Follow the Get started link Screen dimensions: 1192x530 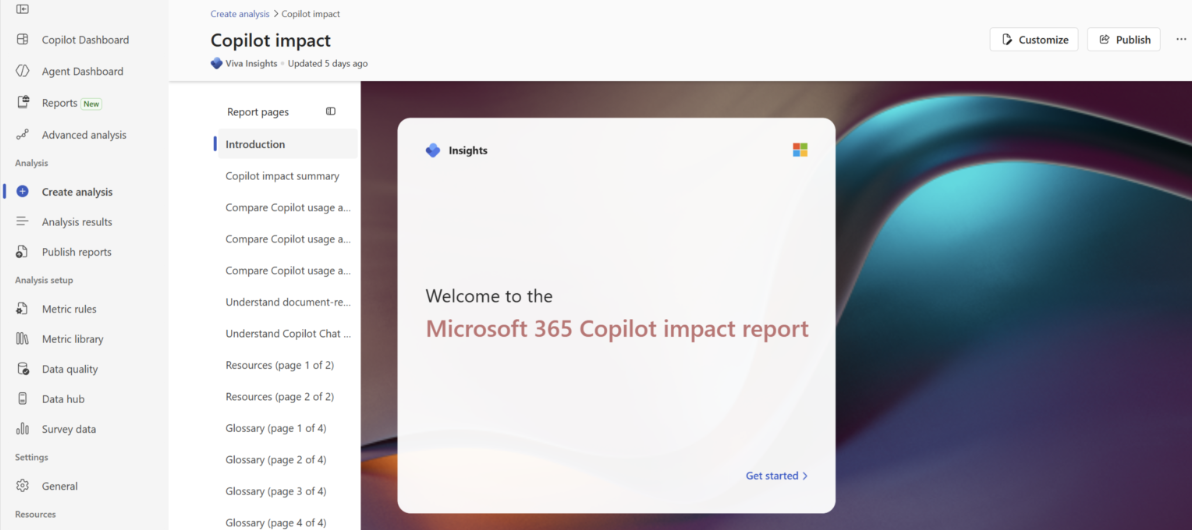pos(777,476)
